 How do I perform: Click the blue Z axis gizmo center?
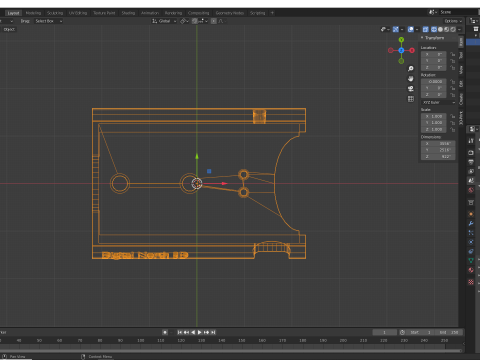pyautogui.click(x=401, y=50)
